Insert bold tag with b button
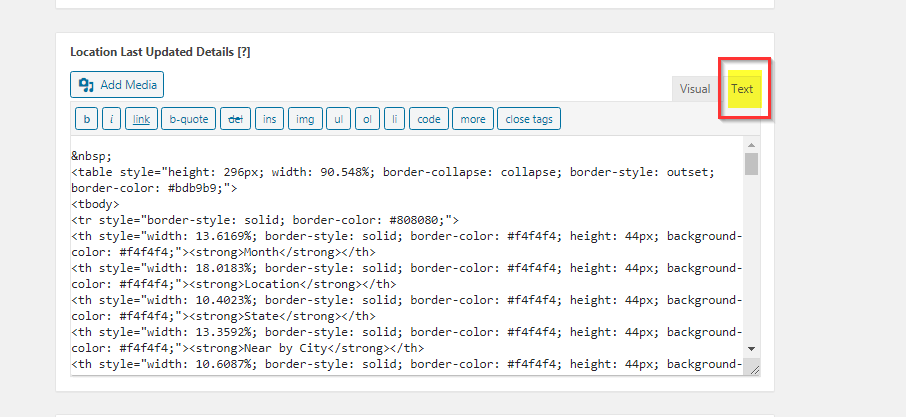Image resolution: width=906 pixels, height=417 pixels. pyautogui.click(x=86, y=120)
